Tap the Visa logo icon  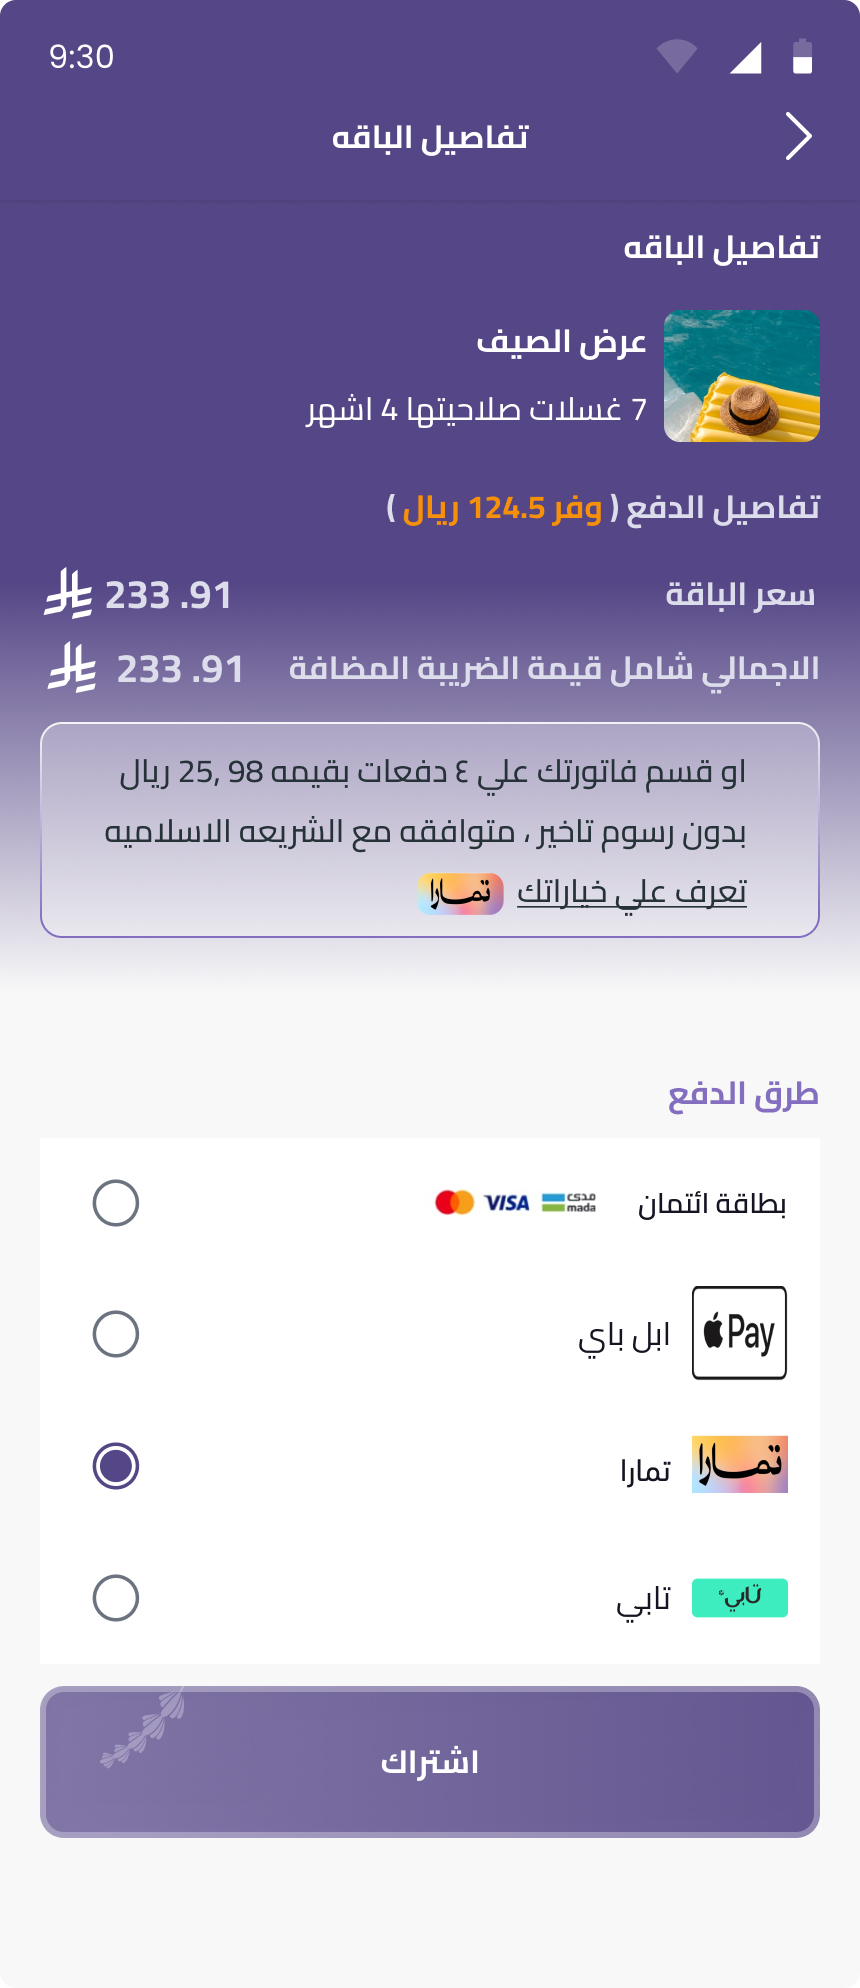[507, 1203]
